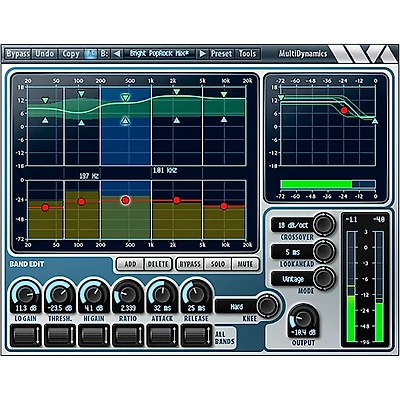Click the 2.339 ratio value
The width and height of the screenshot is (400, 400).
coord(128,308)
